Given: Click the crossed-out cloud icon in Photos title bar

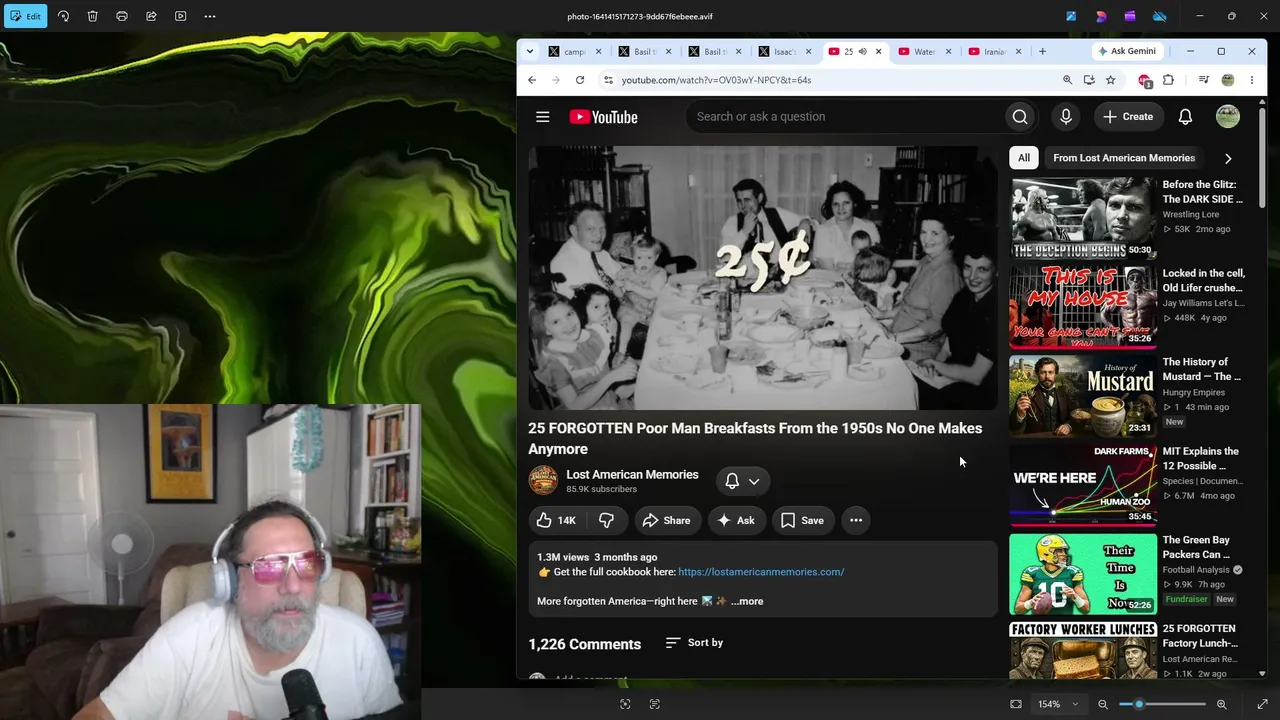Looking at the screenshot, I should 1160,16.
